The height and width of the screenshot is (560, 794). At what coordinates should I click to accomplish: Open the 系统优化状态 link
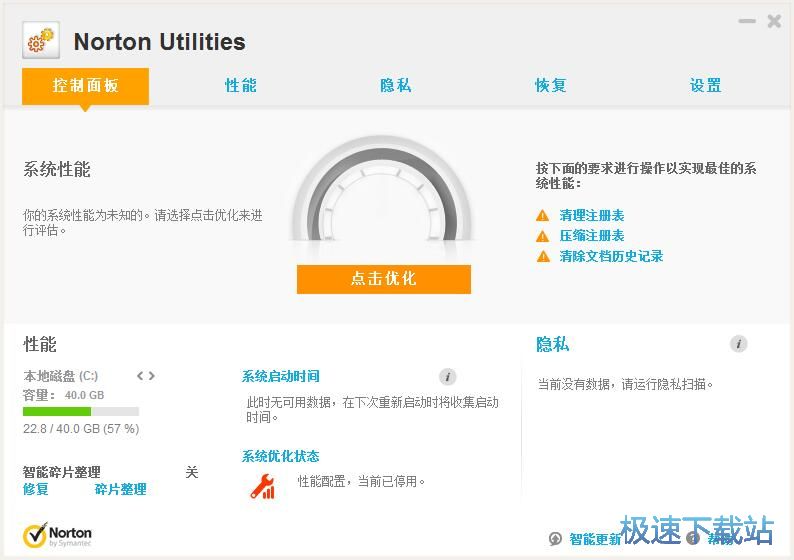click(281, 456)
